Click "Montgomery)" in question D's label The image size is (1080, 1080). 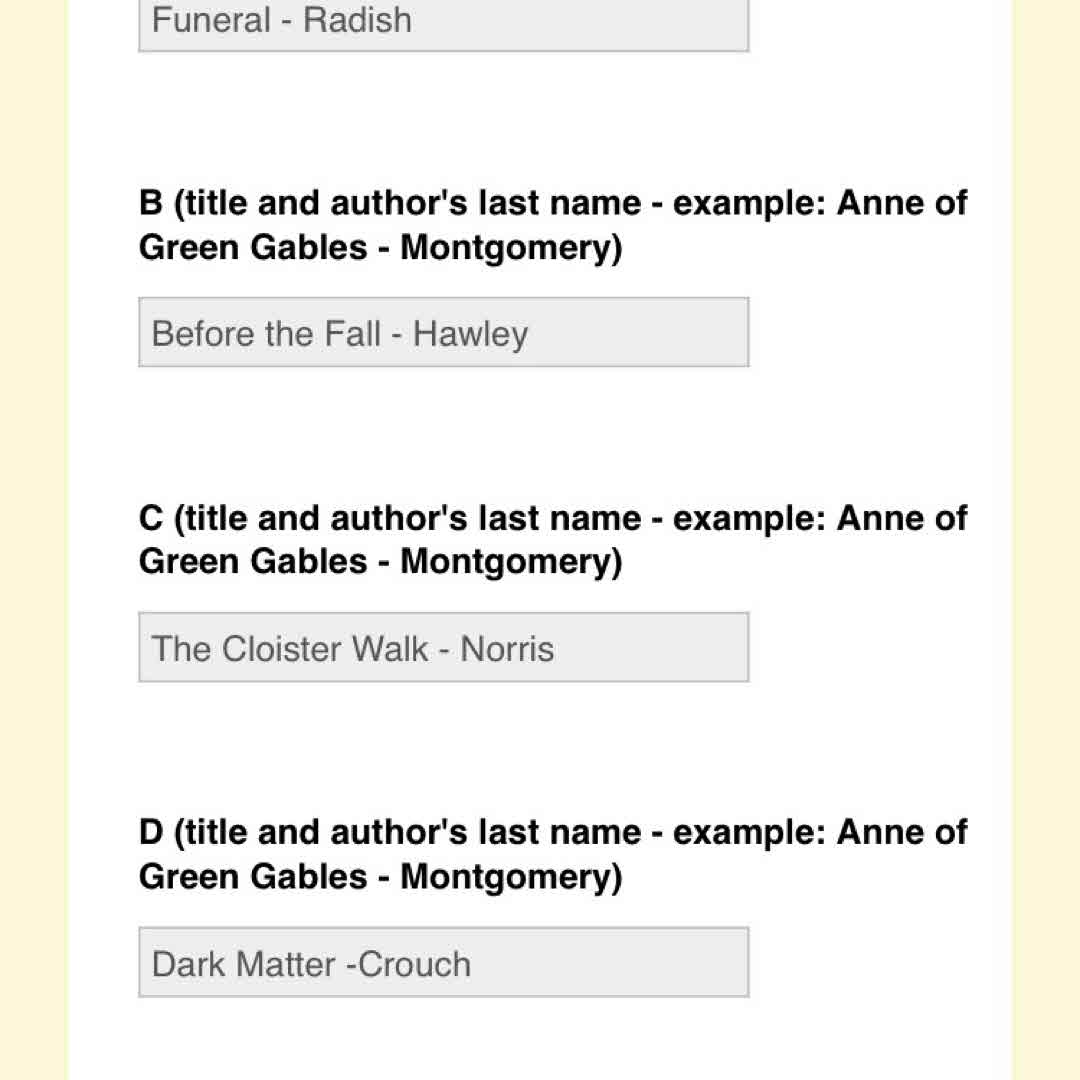tap(511, 877)
